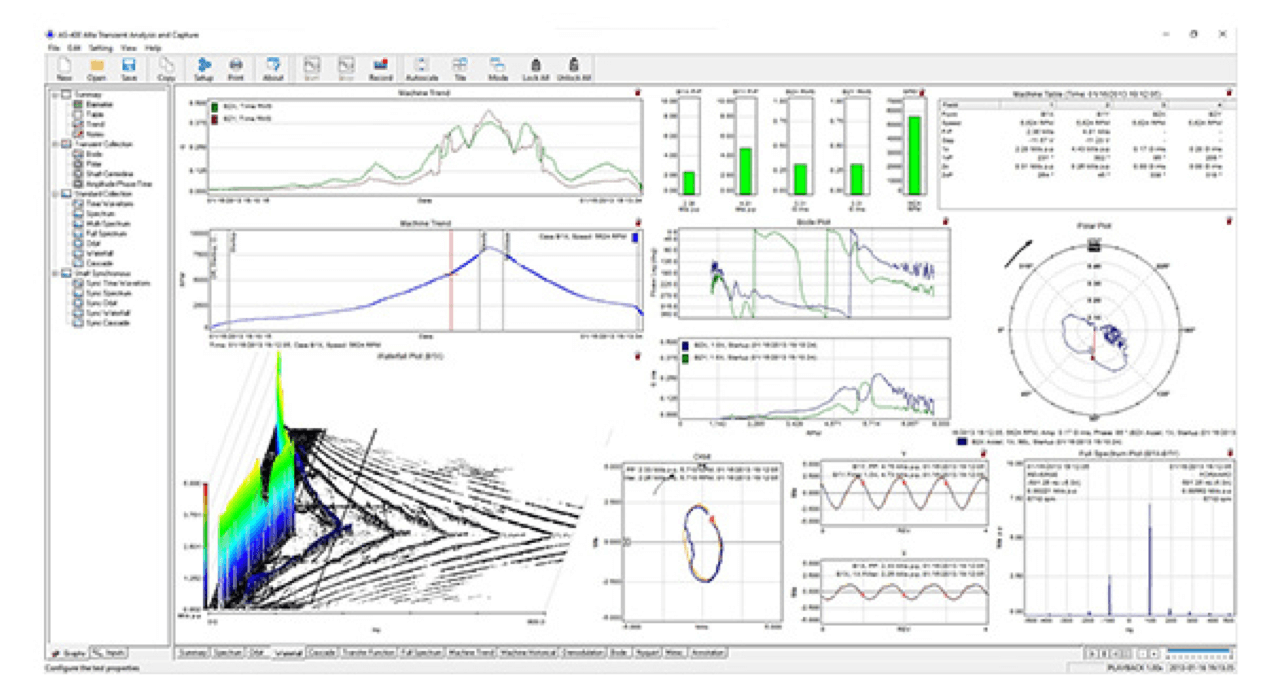Screen dimensions: 1268x698
Task: Collapse the Standard Collection tree node
Action: [53, 193]
